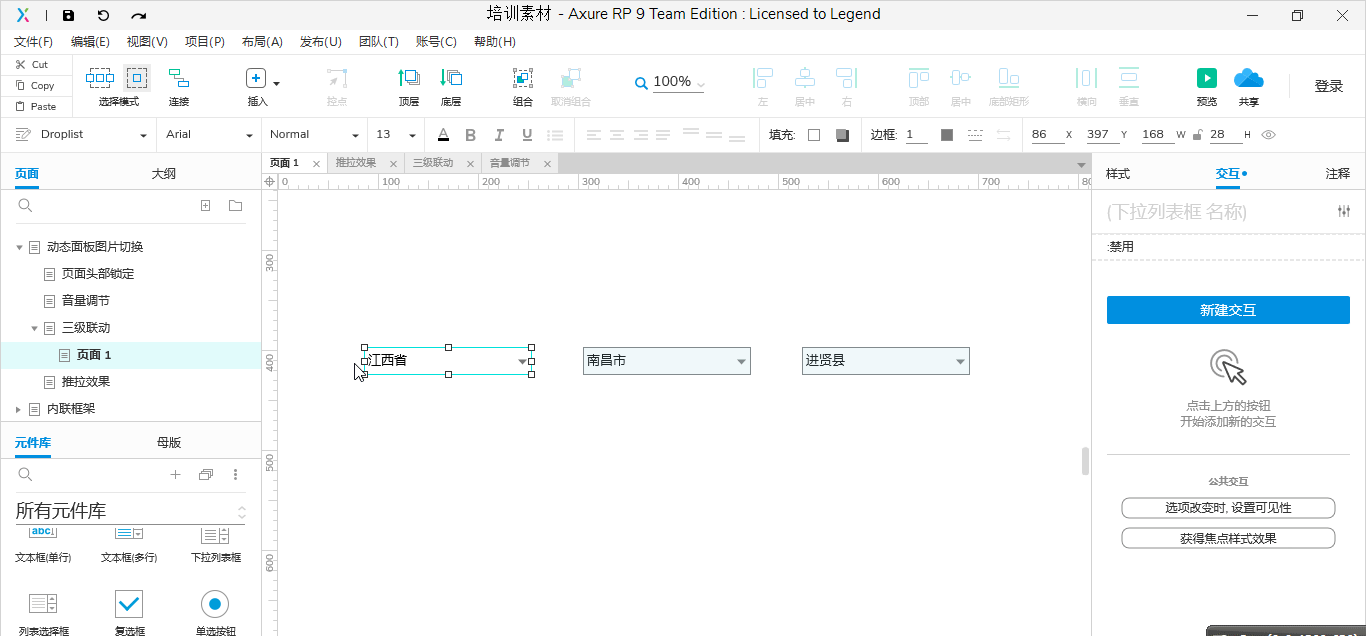The width and height of the screenshot is (1366, 636).
Task: Click the 新建交互 button
Action: click(1228, 310)
